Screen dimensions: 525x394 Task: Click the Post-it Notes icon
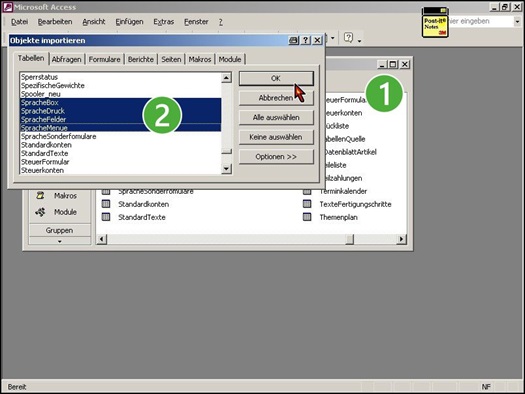click(435, 23)
